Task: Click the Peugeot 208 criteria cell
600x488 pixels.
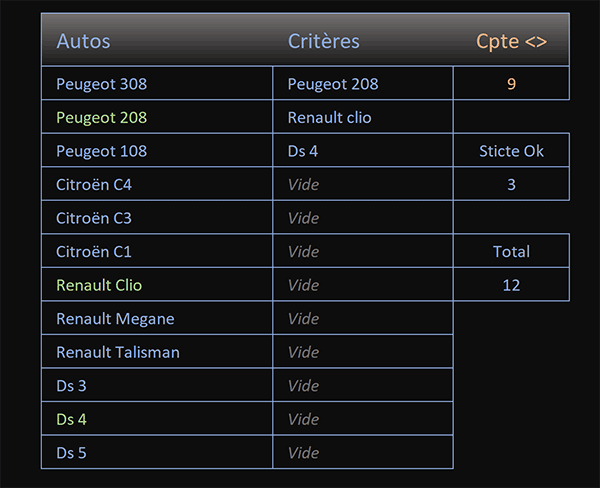Action: pyautogui.click(x=363, y=83)
